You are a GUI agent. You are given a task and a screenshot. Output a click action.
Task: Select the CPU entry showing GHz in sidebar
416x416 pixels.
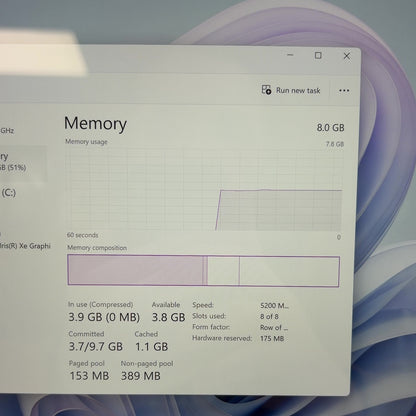7,130
